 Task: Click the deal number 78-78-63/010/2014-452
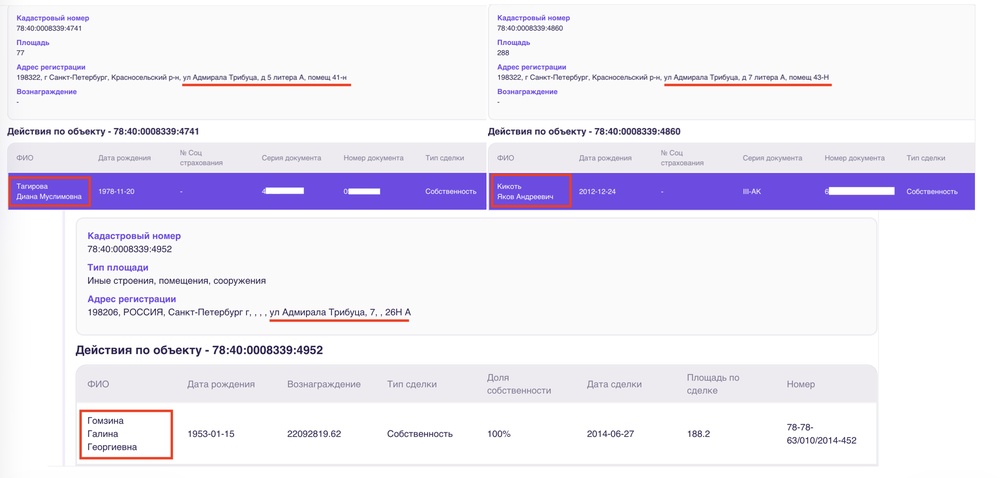pyautogui.click(x=821, y=434)
